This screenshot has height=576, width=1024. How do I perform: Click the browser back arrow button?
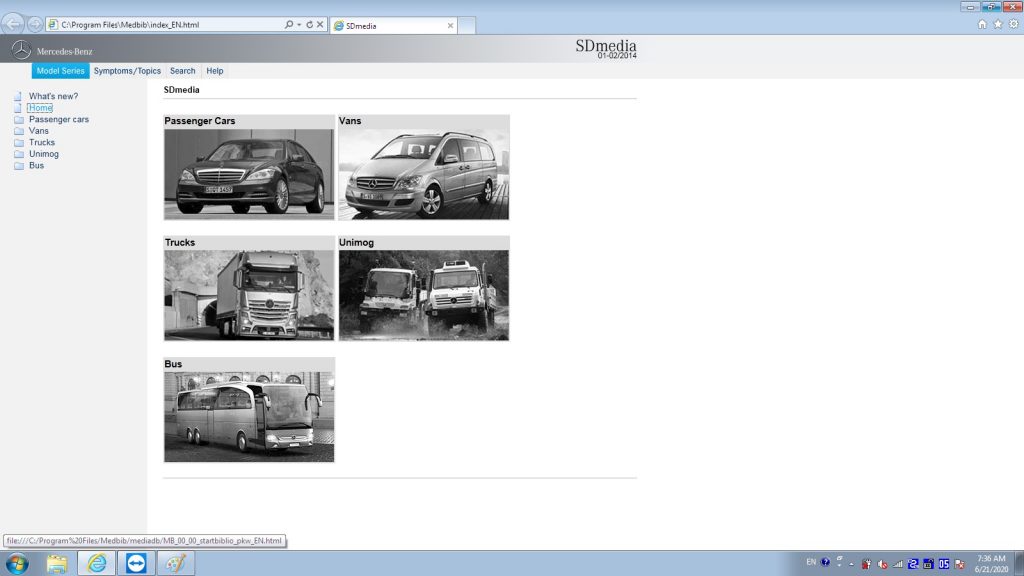(x=12, y=24)
